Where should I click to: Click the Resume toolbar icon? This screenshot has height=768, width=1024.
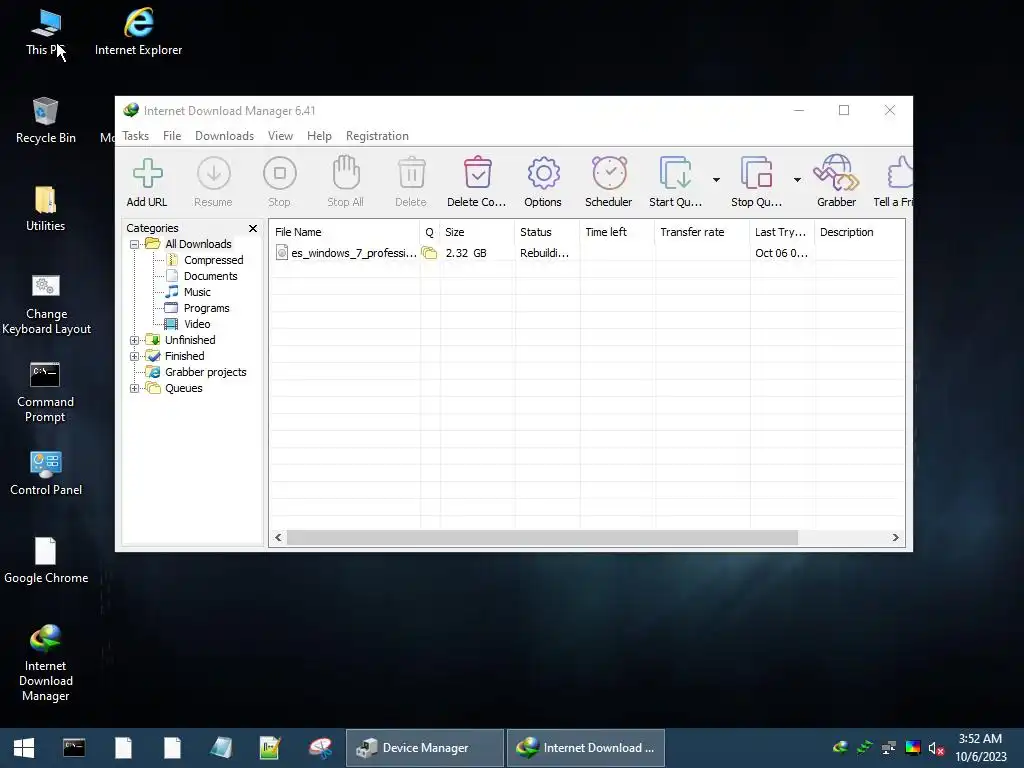[214, 174]
